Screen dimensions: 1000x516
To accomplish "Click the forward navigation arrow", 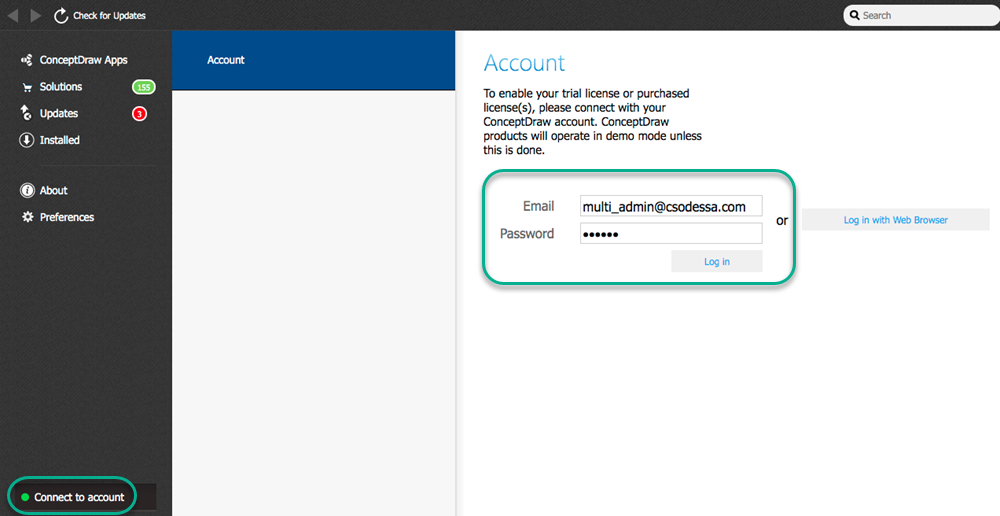I will 36,15.
